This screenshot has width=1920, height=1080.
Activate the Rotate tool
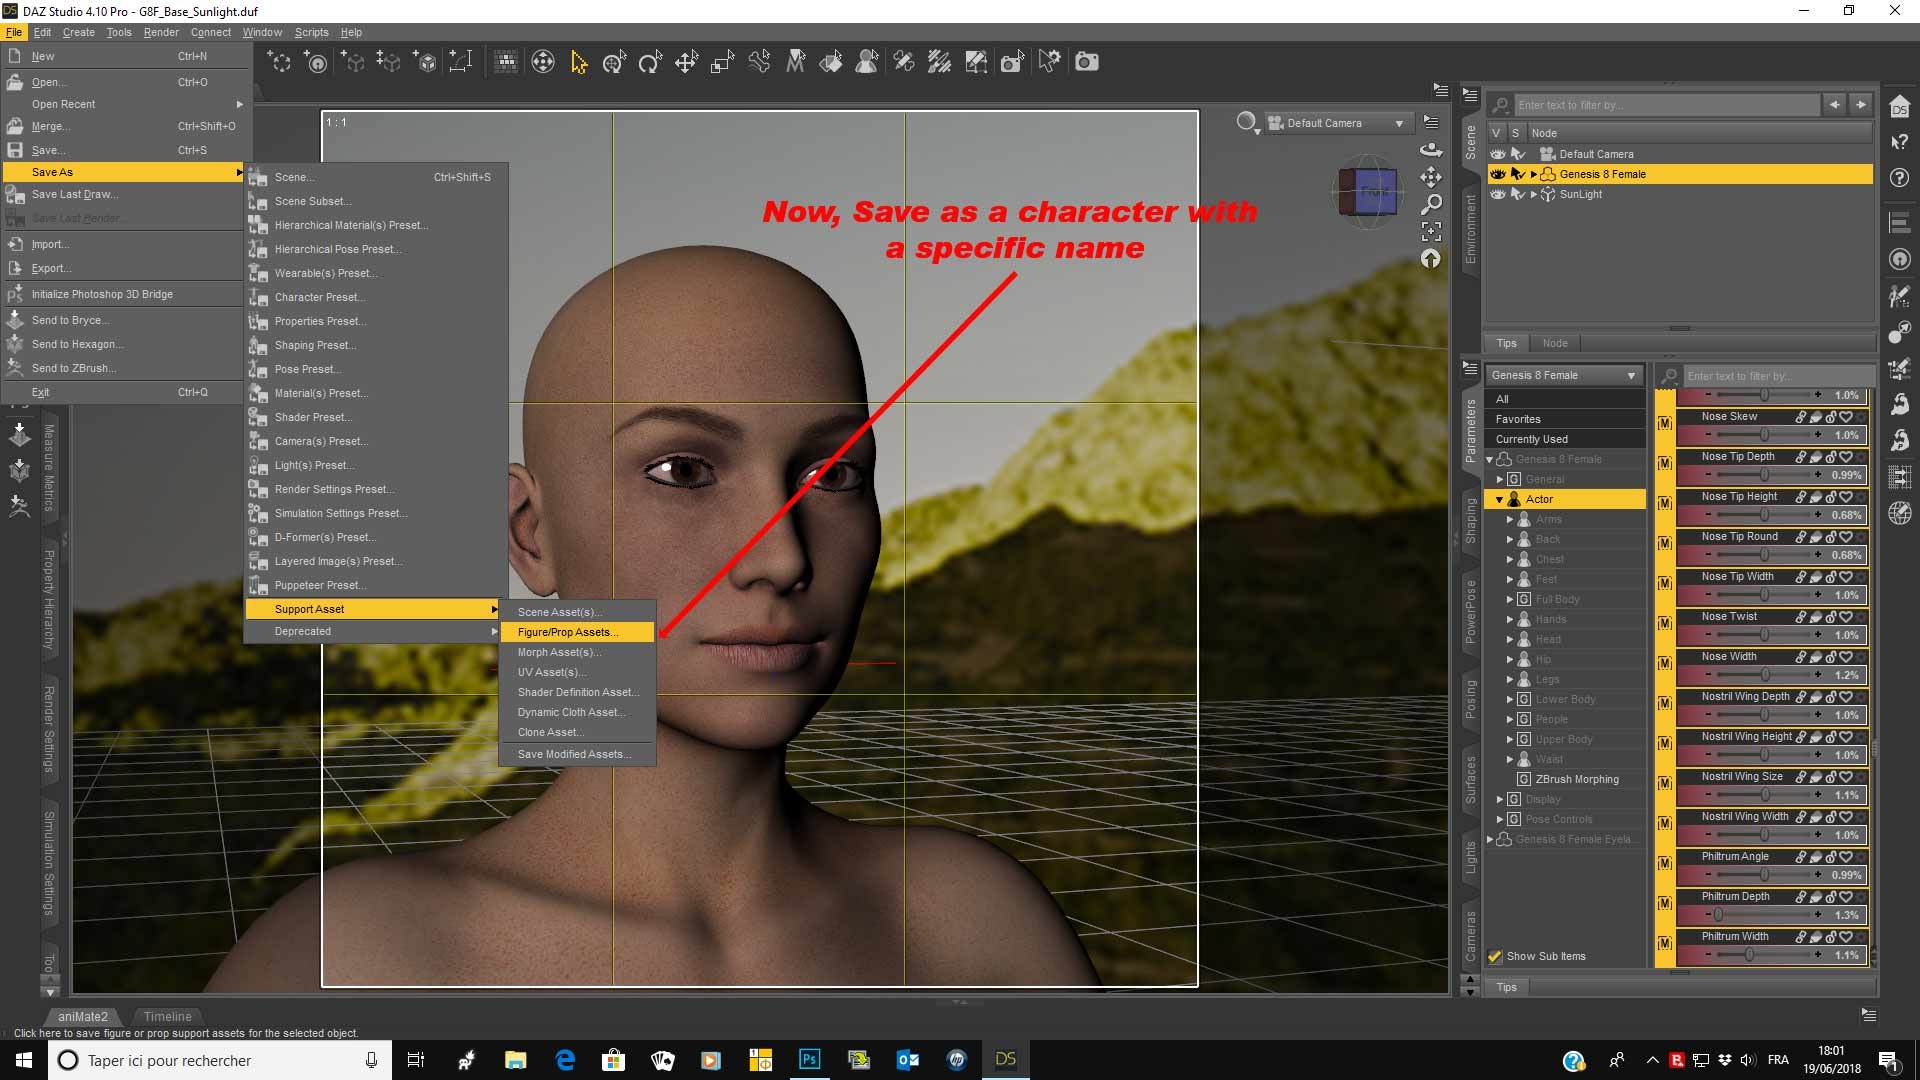(x=650, y=61)
